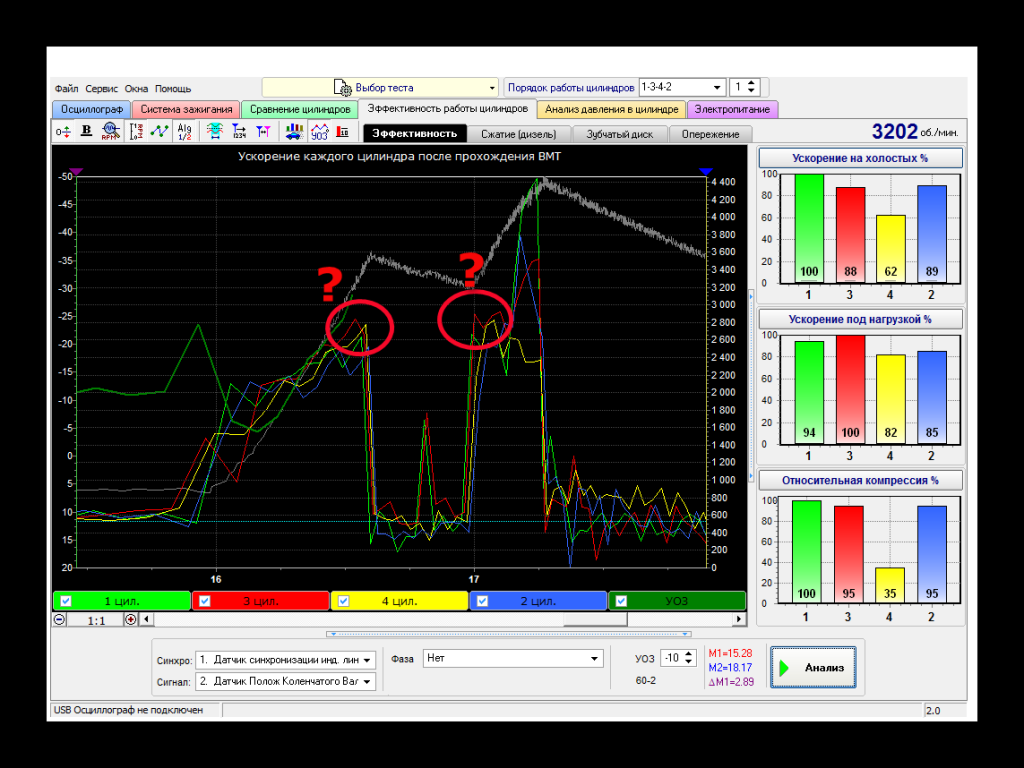Click the 'Относительная компрессия %' header
The image size is (1024, 768).
tap(860, 481)
